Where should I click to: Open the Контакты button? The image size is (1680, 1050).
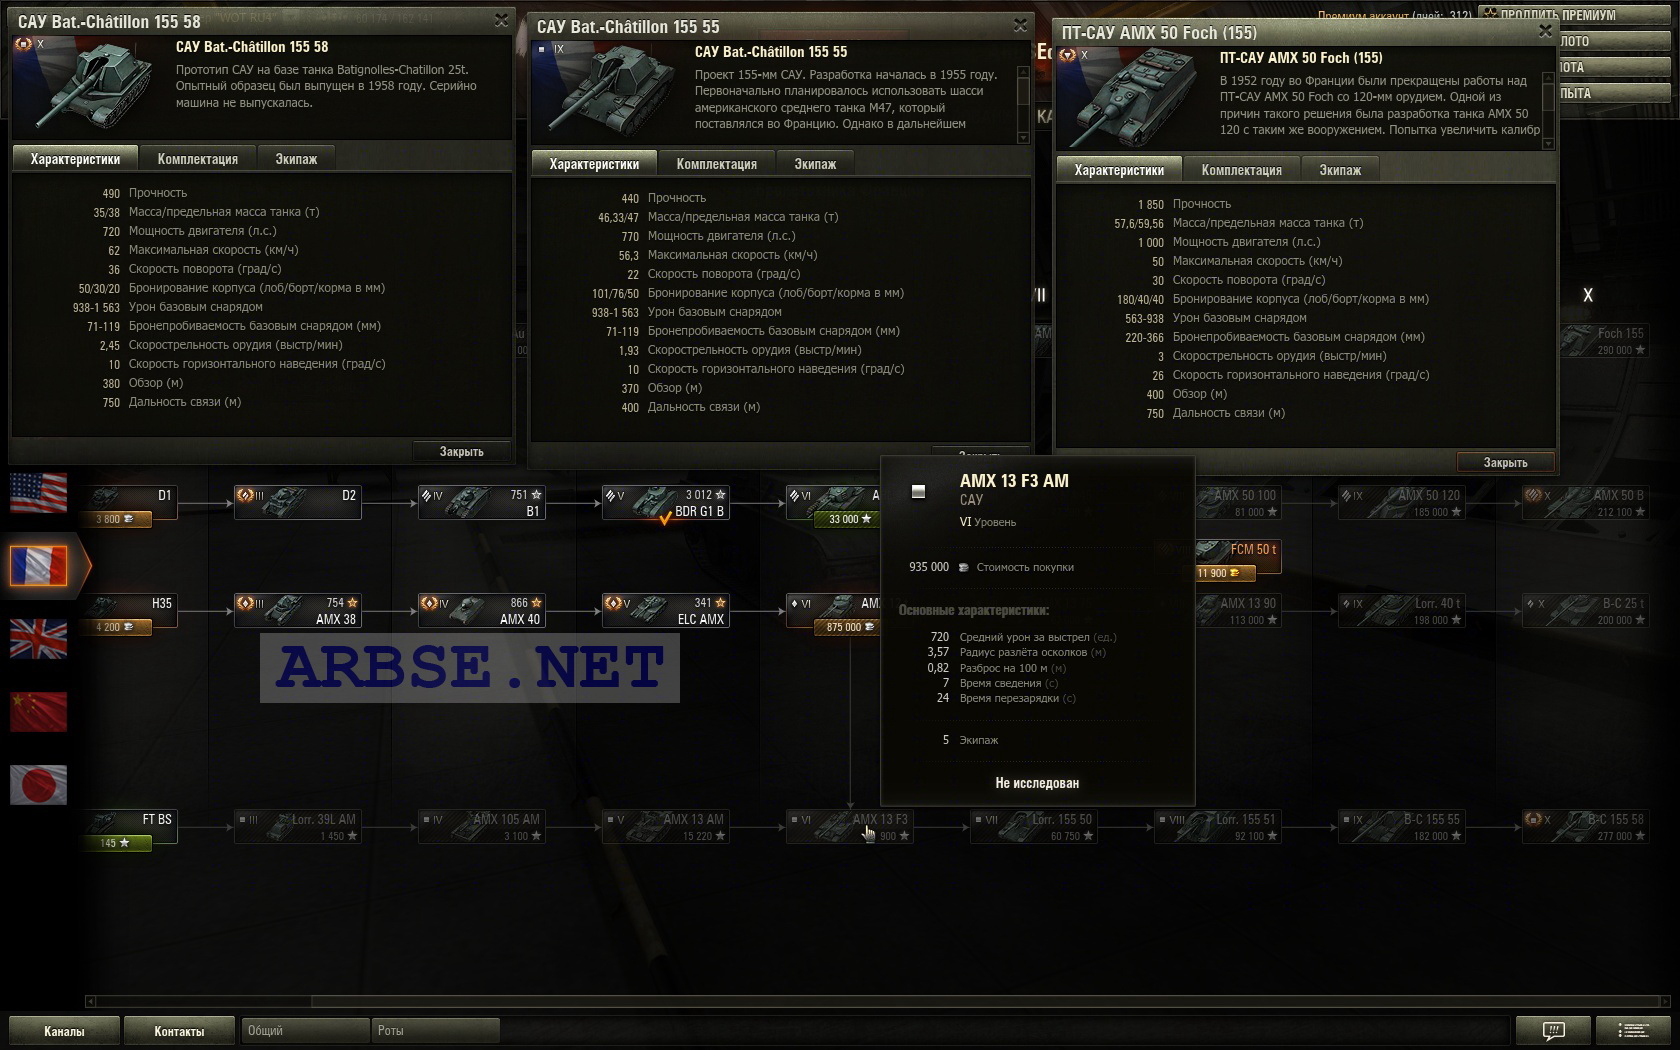pyautogui.click(x=179, y=1031)
